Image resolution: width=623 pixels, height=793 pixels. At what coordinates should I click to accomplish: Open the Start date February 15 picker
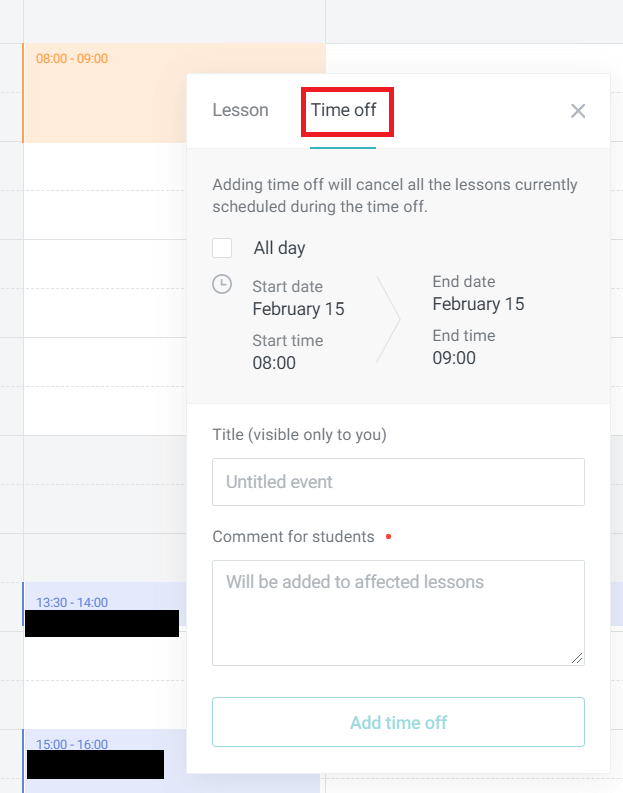[x=298, y=309]
